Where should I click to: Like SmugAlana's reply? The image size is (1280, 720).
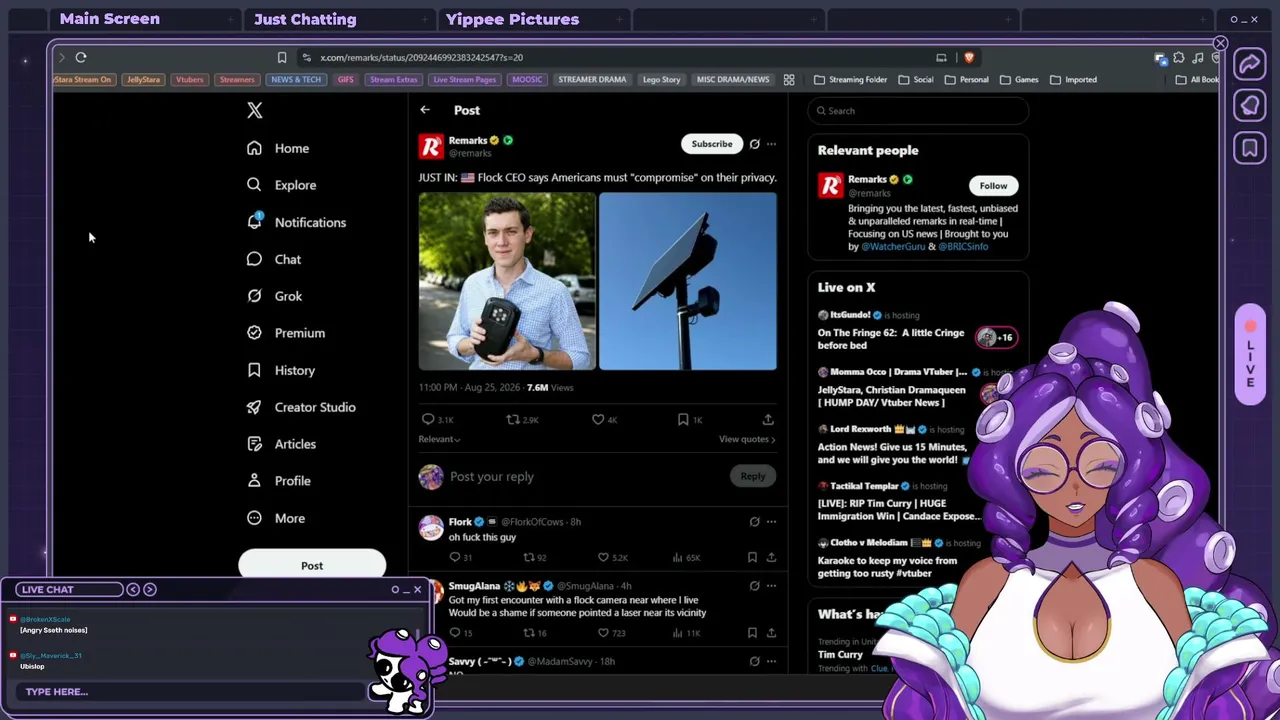(x=603, y=633)
